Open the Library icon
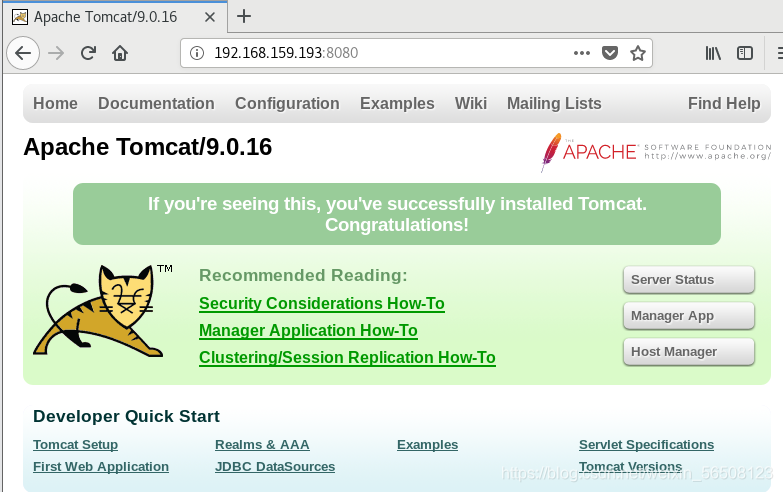This screenshot has width=783, height=492. click(x=713, y=53)
